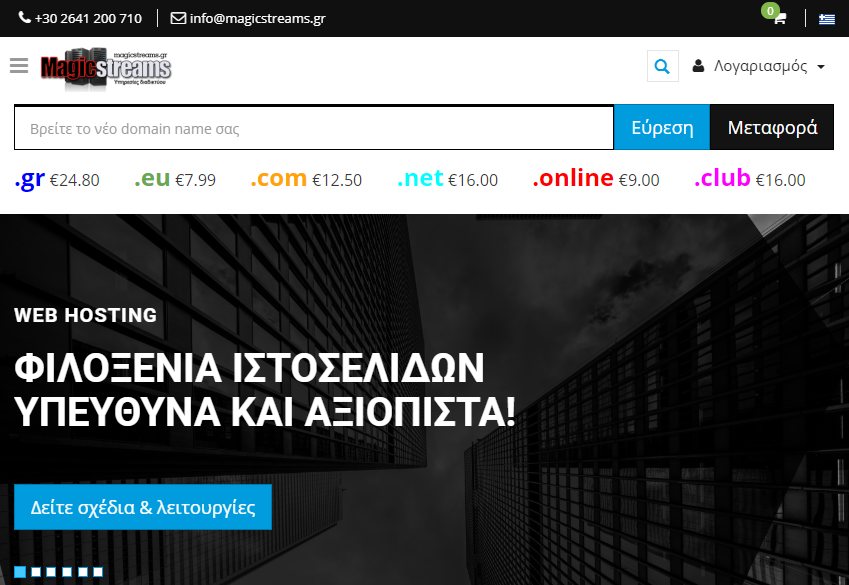
Task: Click the Λογαριασμός account label
Action: click(x=760, y=67)
